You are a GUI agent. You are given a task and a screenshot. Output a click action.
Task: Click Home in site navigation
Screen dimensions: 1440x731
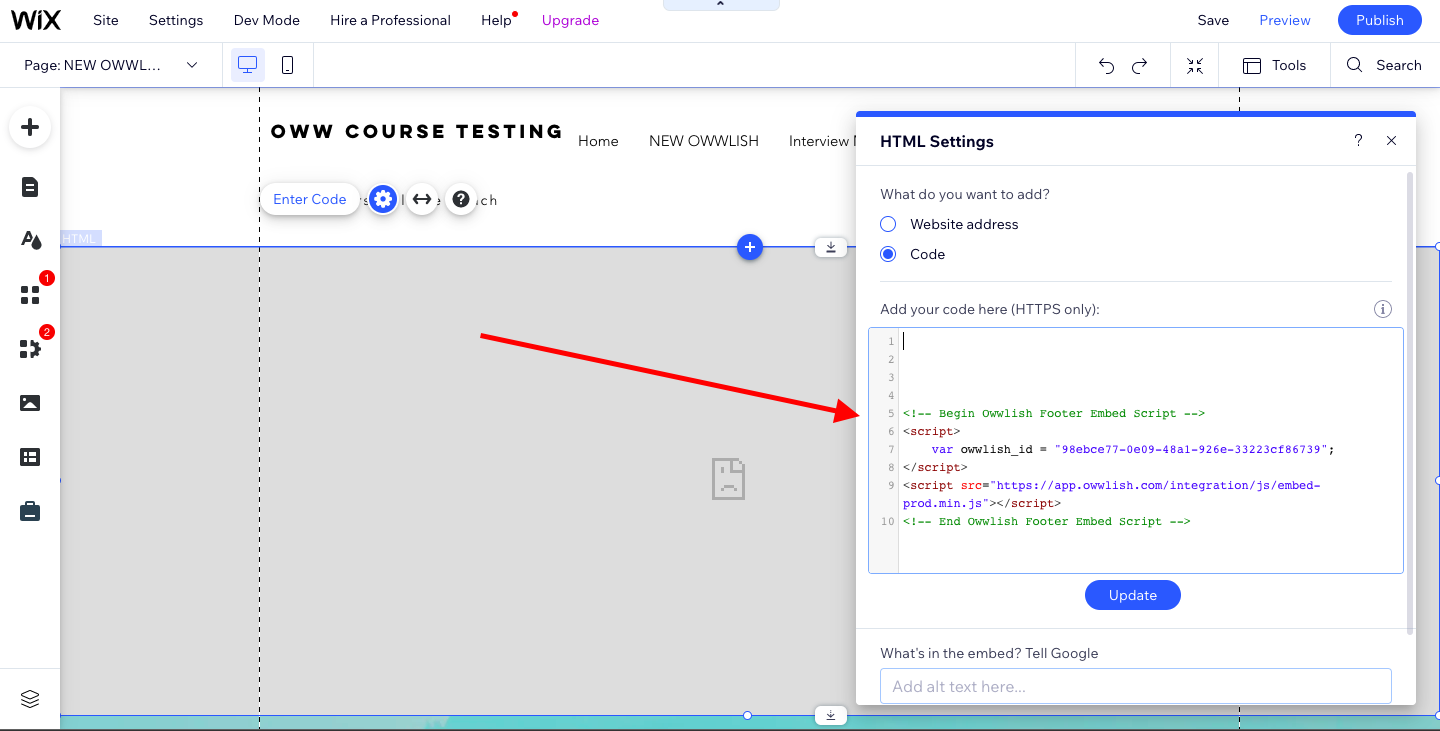coord(598,141)
